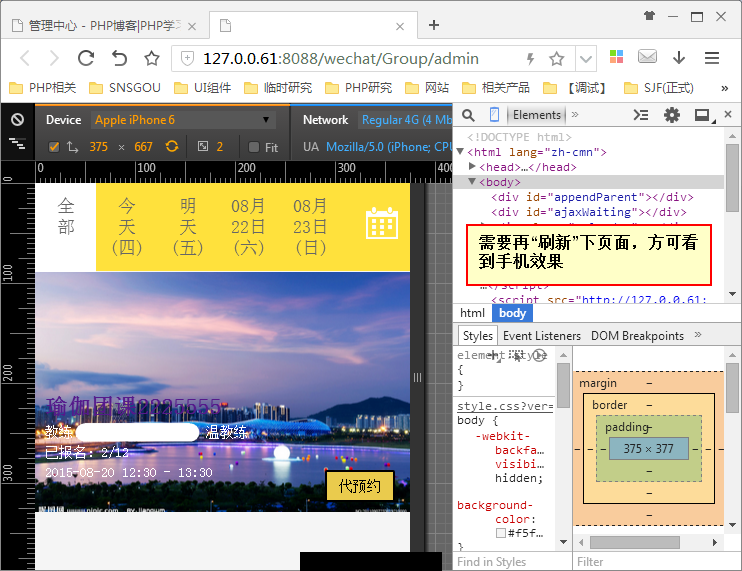Open the DevTools console drawer icon

coord(641,115)
